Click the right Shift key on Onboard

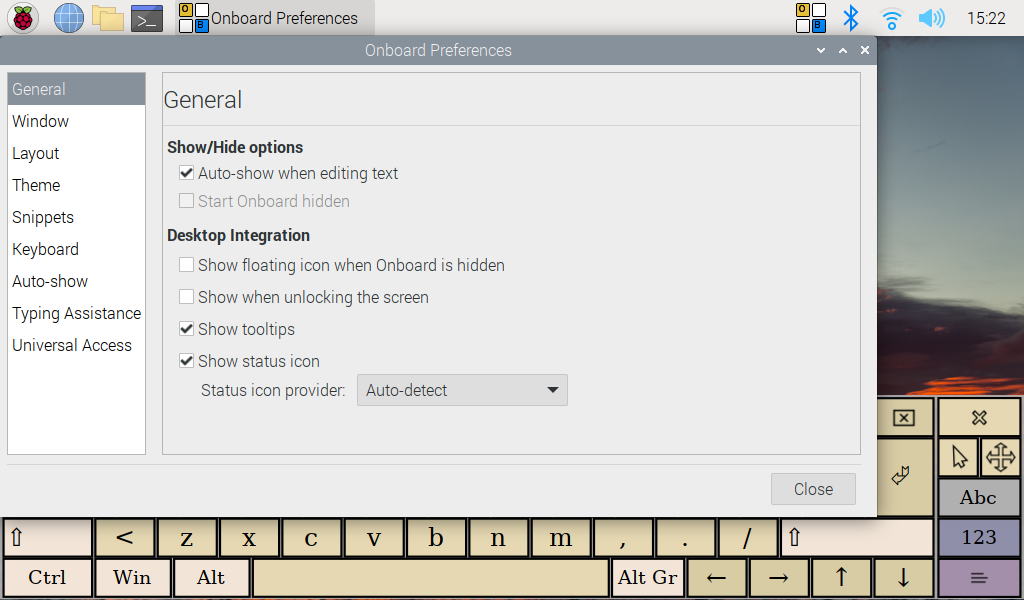tap(857, 538)
